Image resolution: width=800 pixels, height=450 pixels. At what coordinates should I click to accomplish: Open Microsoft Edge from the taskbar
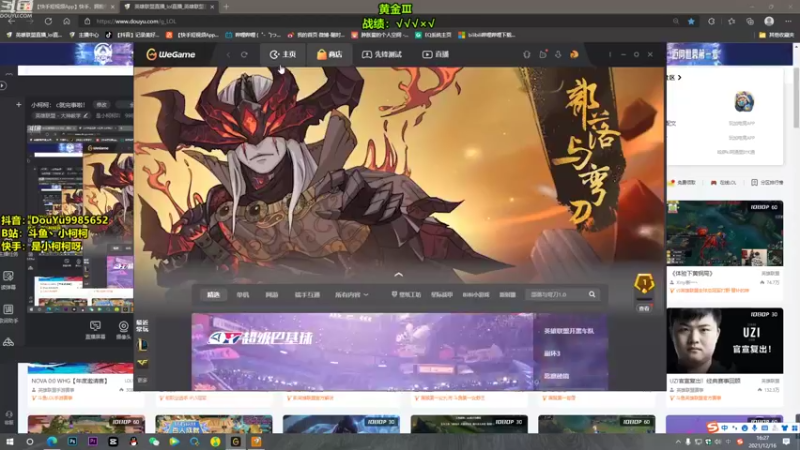[x=52, y=441]
